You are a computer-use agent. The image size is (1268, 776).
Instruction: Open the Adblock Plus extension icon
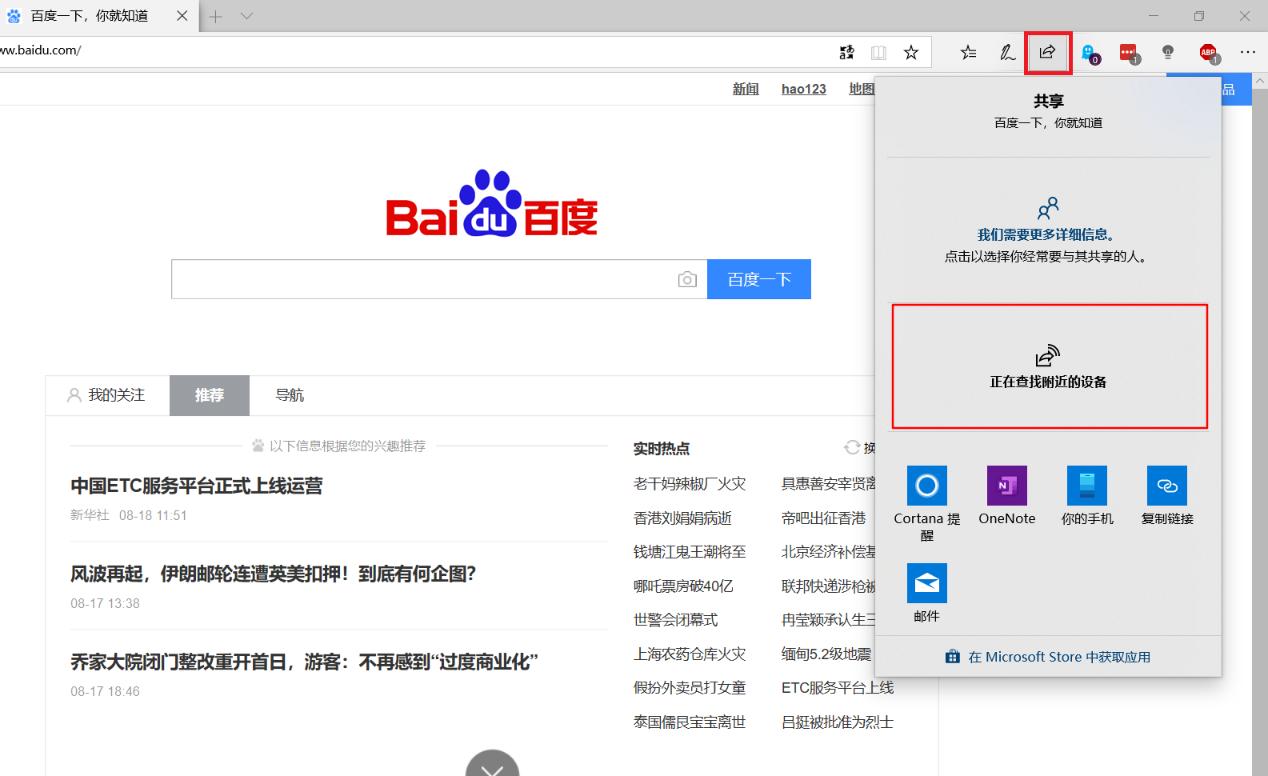[x=1207, y=52]
